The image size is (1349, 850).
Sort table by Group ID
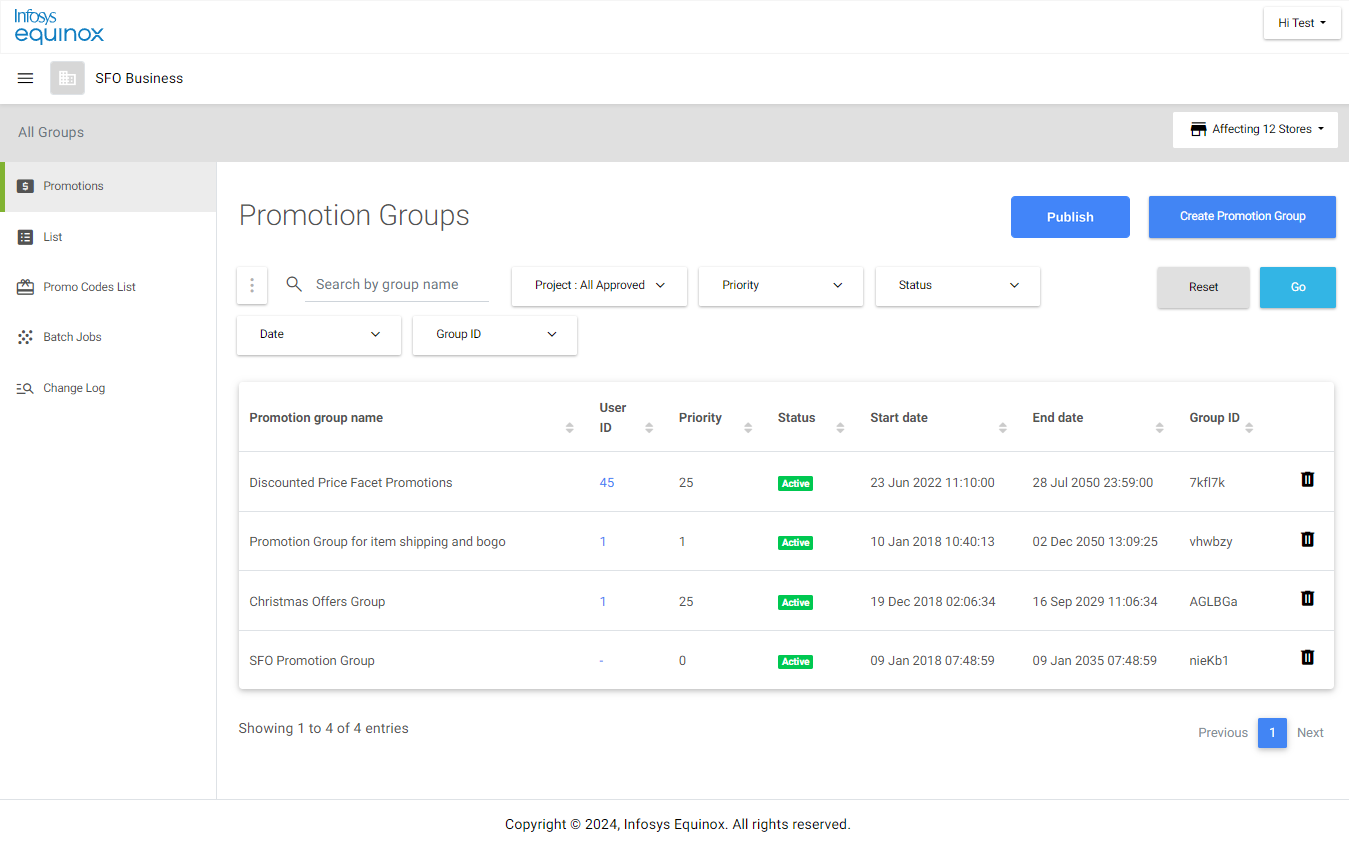click(1249, 427)
